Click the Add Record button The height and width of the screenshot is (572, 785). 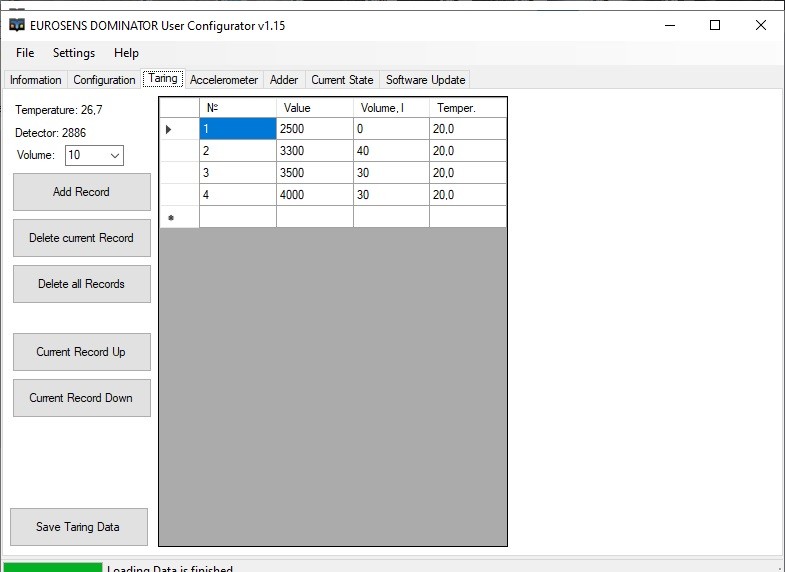(x=82, y=192)
